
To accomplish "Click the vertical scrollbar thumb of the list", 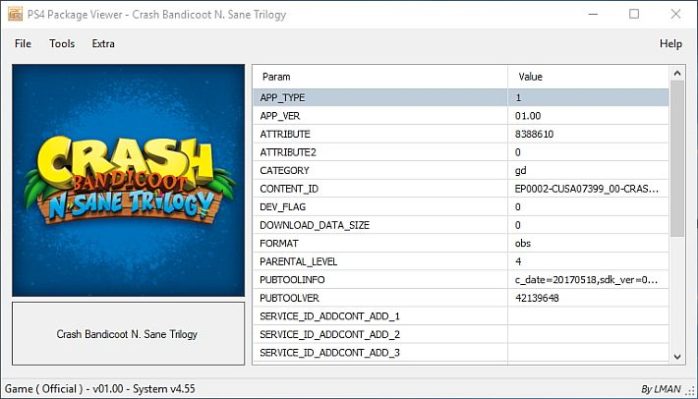I will [677, 159].
